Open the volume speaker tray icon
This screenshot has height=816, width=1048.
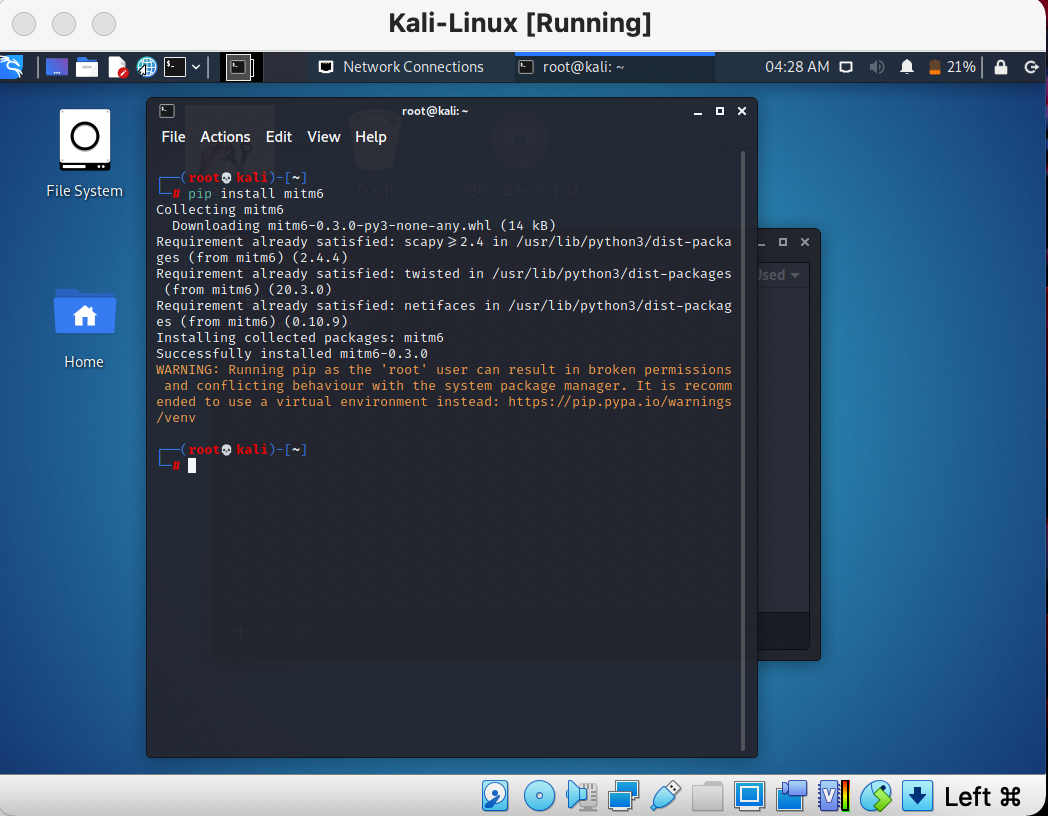click(x=877, y=67)
